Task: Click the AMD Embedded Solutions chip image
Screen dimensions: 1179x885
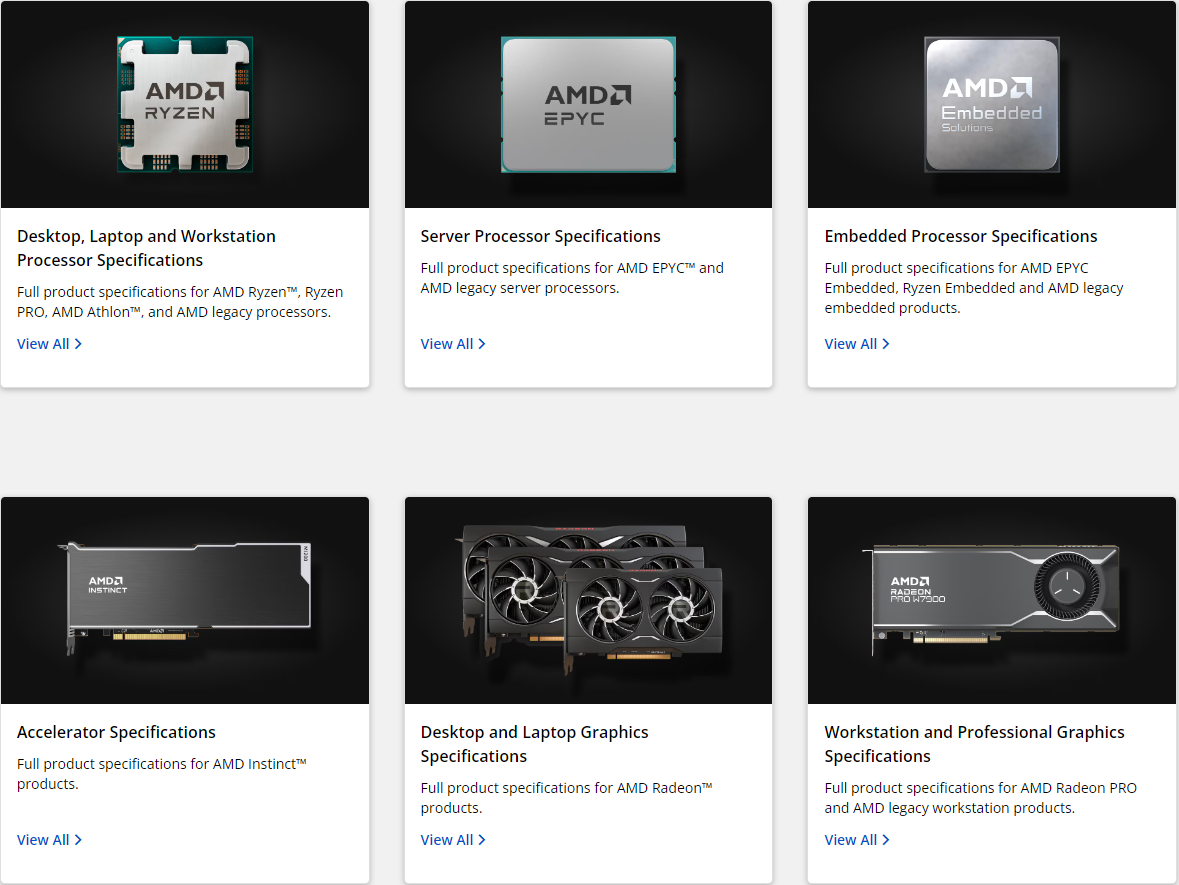Action: pyautogui.click(x=992, y=105)
